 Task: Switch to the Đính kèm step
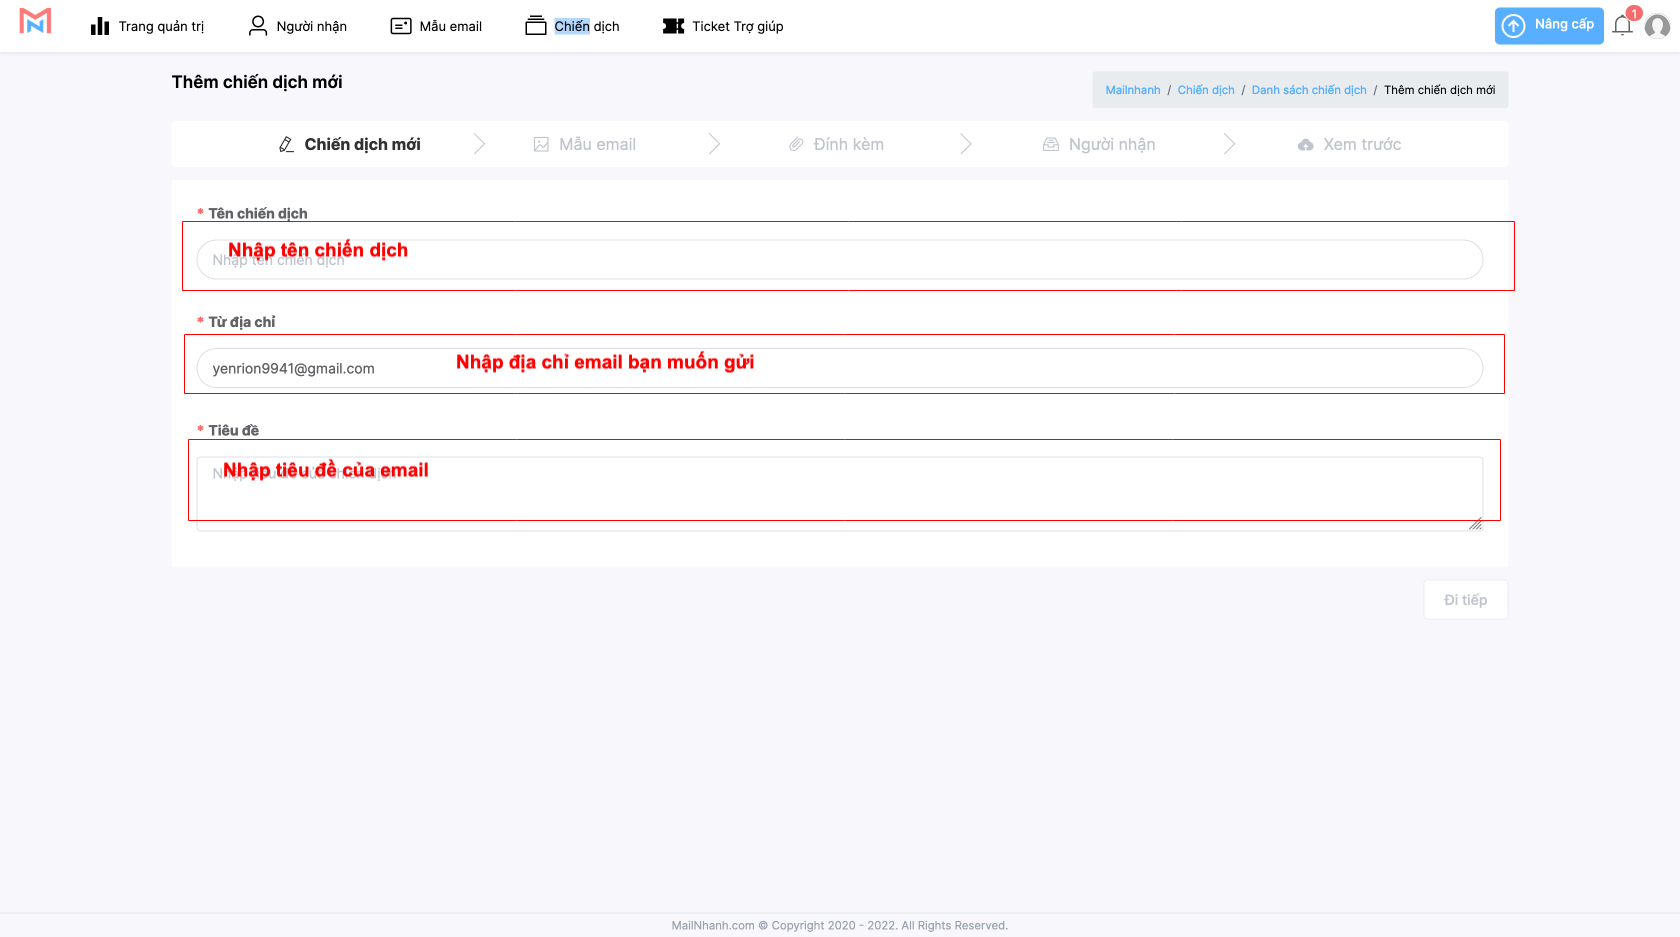tap(836, 145)
